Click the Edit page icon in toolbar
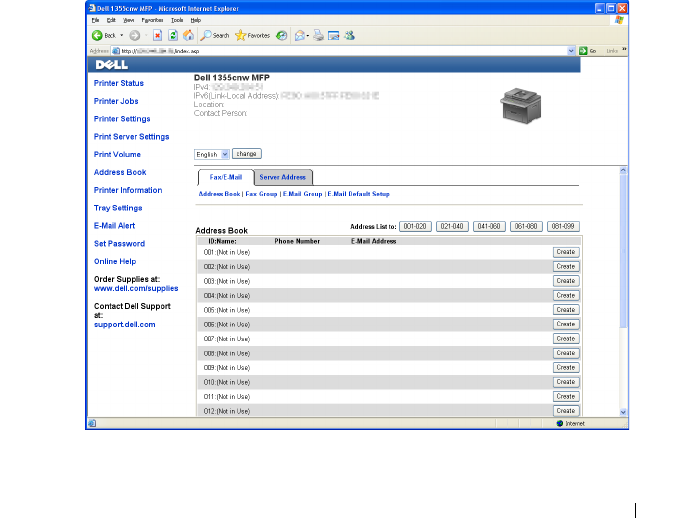Screen dimensions: 681x521 point(334,35)
